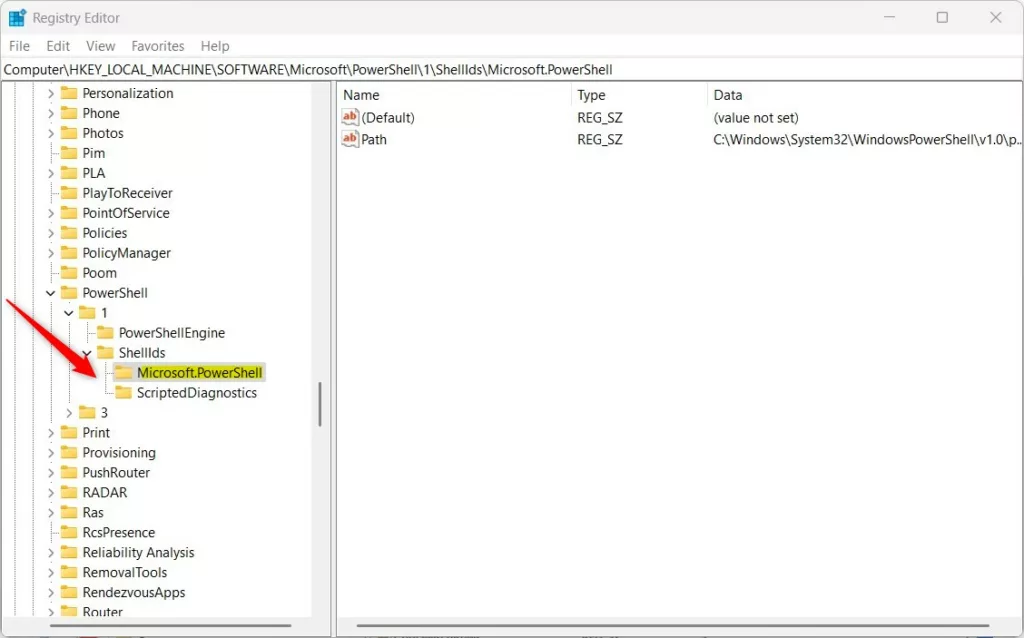This screenshot has height=638, width=1024.
Task: Select the RemovalTools folder icon
Action: pyautogui.click(x=71, y=572)
